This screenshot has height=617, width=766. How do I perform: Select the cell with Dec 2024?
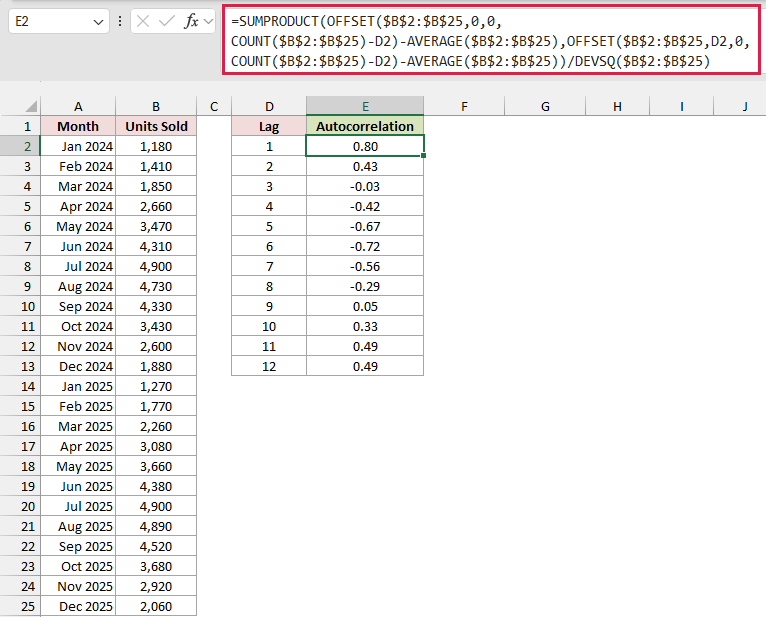click(x=78, y=366)
